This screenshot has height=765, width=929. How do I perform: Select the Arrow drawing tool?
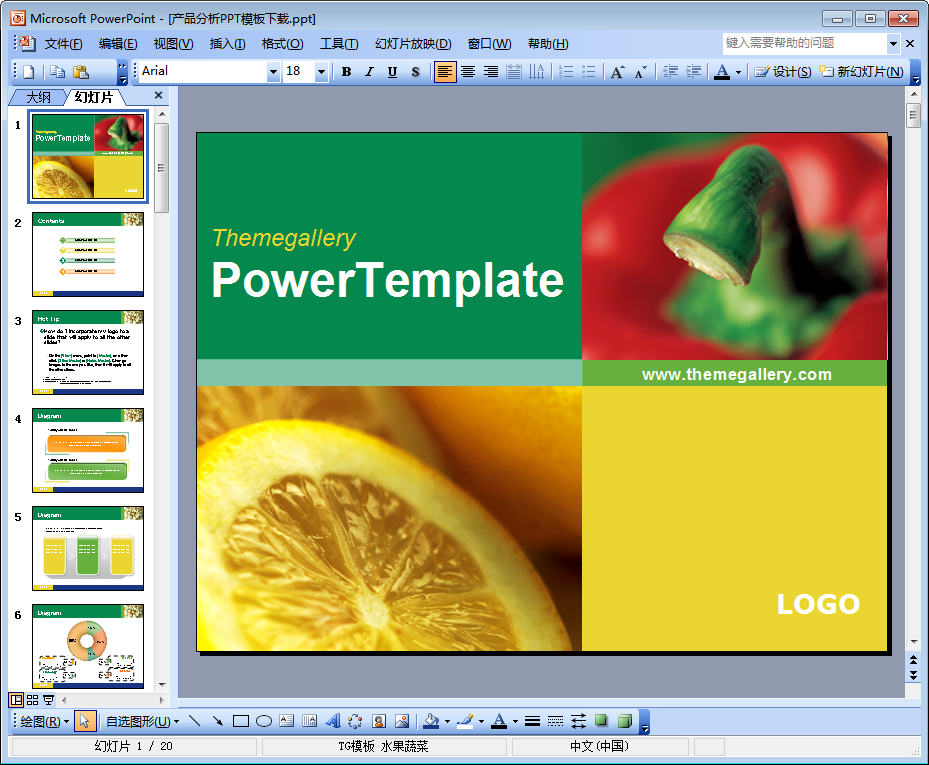(x=217, y=721)
